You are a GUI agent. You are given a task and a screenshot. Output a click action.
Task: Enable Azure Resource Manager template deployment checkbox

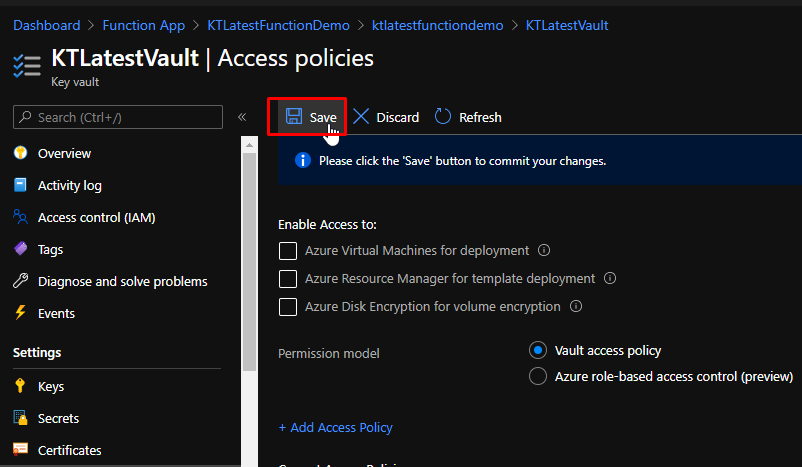288,279
